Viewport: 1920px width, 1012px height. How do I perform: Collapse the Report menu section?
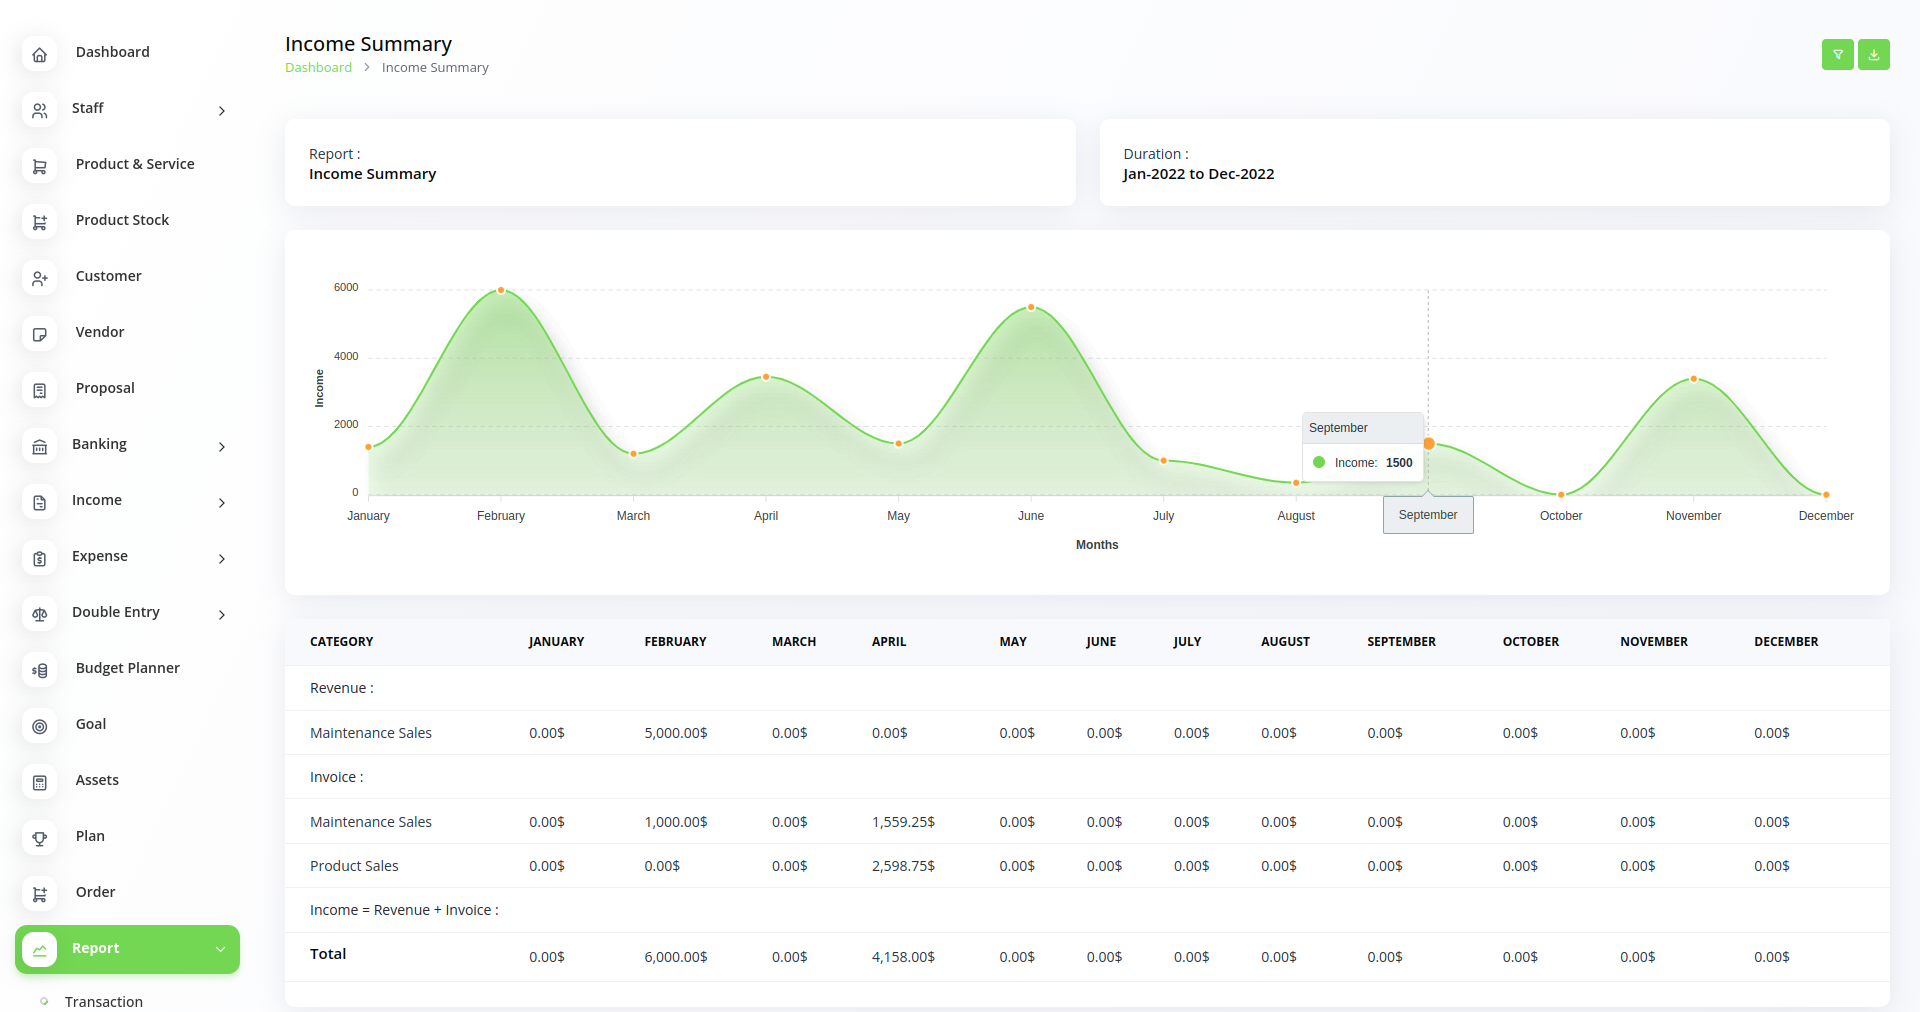[220, 949]
